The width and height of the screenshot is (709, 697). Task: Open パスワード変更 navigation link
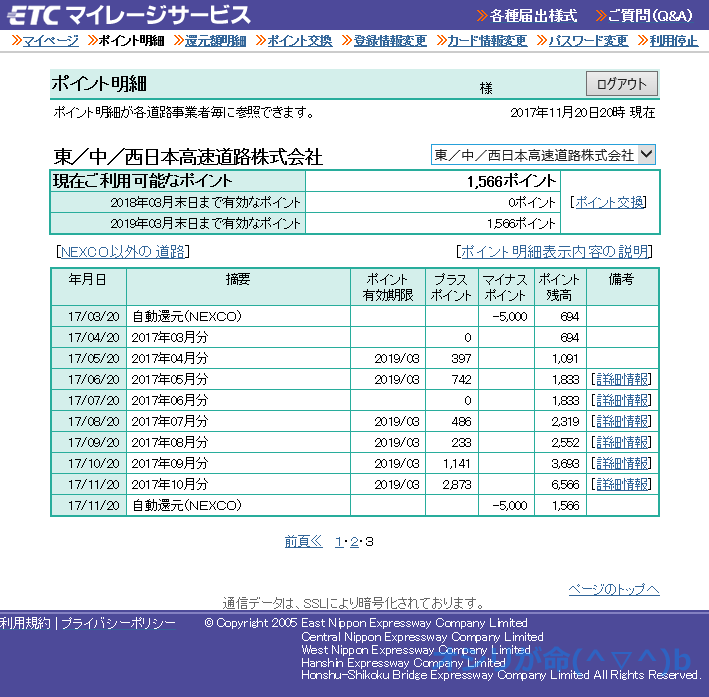coord(588,41)
